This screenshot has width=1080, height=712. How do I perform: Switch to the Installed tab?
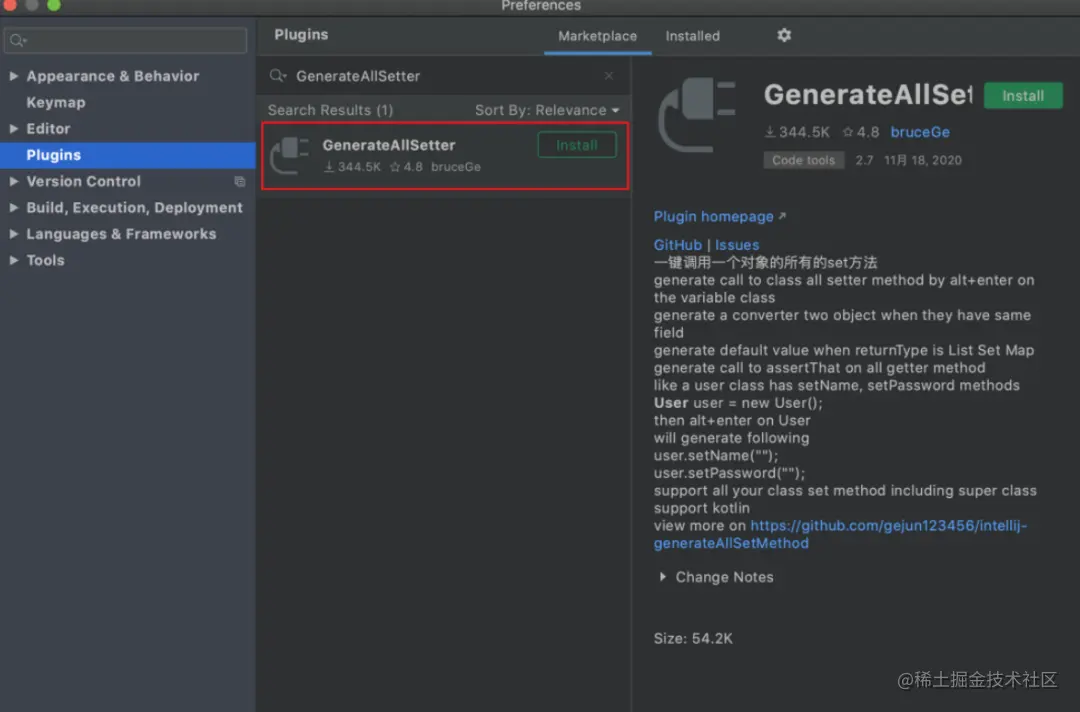coord(692,36)
